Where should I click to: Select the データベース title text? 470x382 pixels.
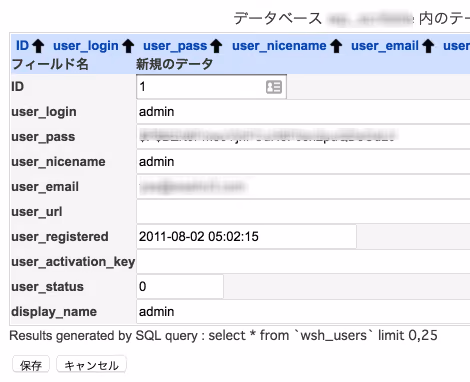point(277,18)
